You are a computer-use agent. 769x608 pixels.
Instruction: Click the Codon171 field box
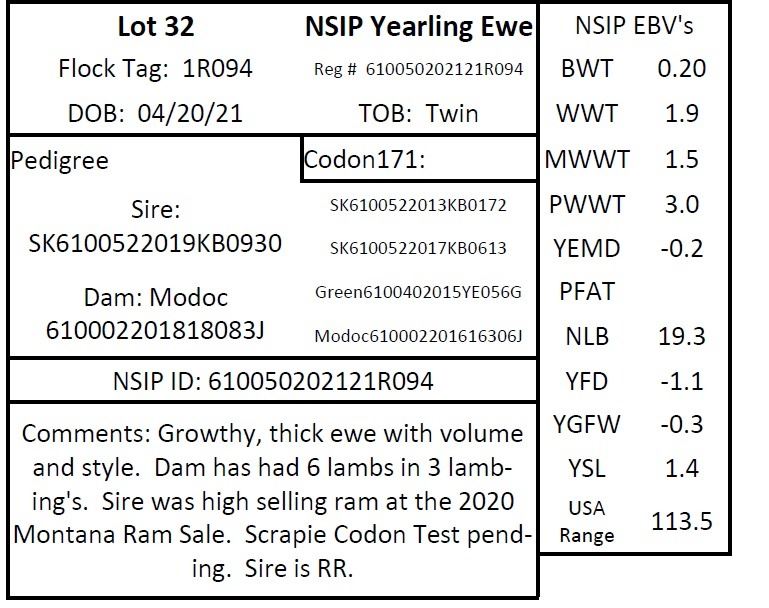click(418, 160)
